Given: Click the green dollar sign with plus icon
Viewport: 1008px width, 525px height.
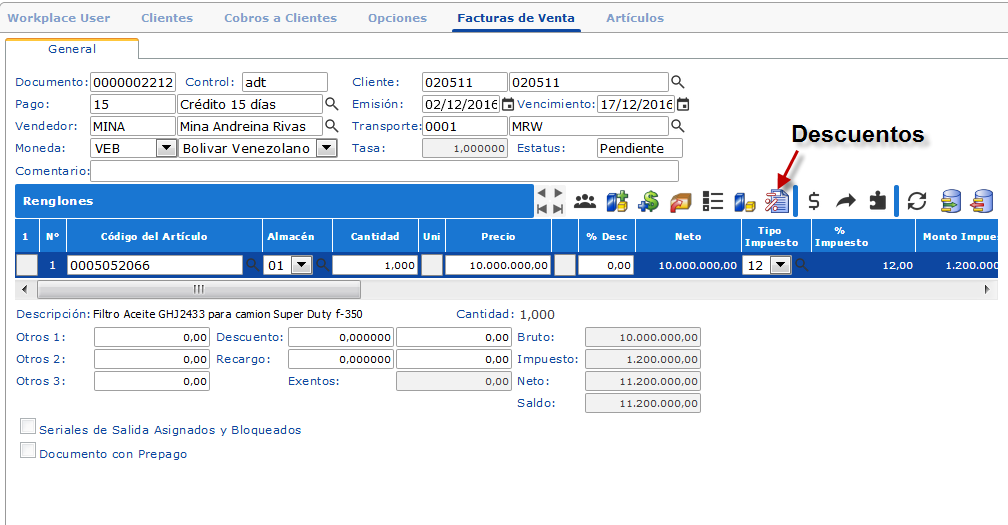Looking at the screenshot, I should coord(649,202).
